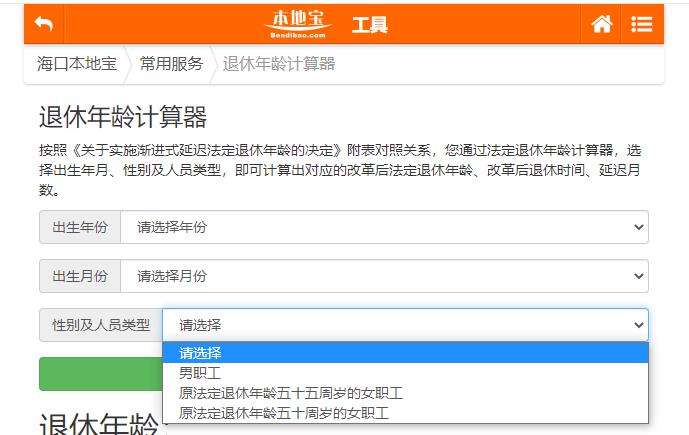Select 原法定退休年龄五十周岁的女职工 option
The height and width of the screenshot is (435, 689).
pyautogui.click(x=405, y=413)
